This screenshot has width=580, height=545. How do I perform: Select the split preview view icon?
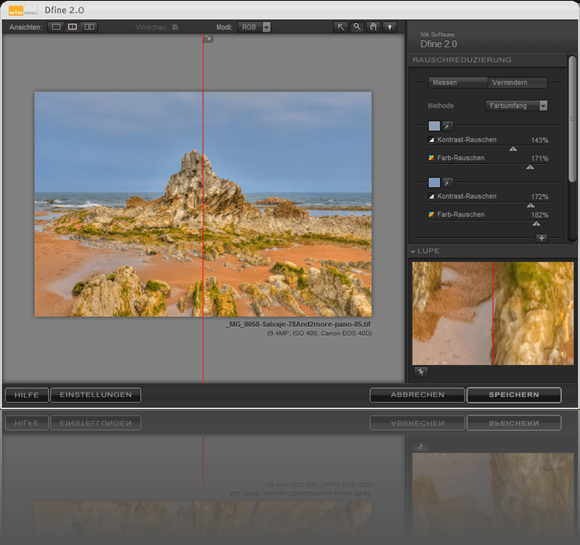coord(72,27)
